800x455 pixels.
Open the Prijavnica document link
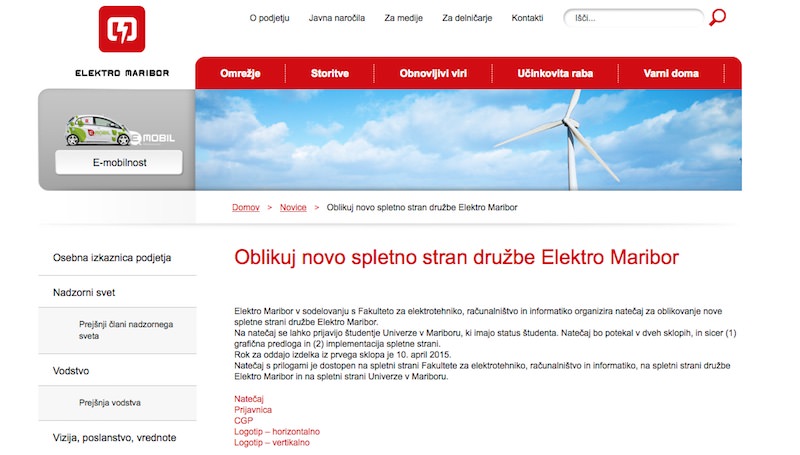[x=252, y=410]
